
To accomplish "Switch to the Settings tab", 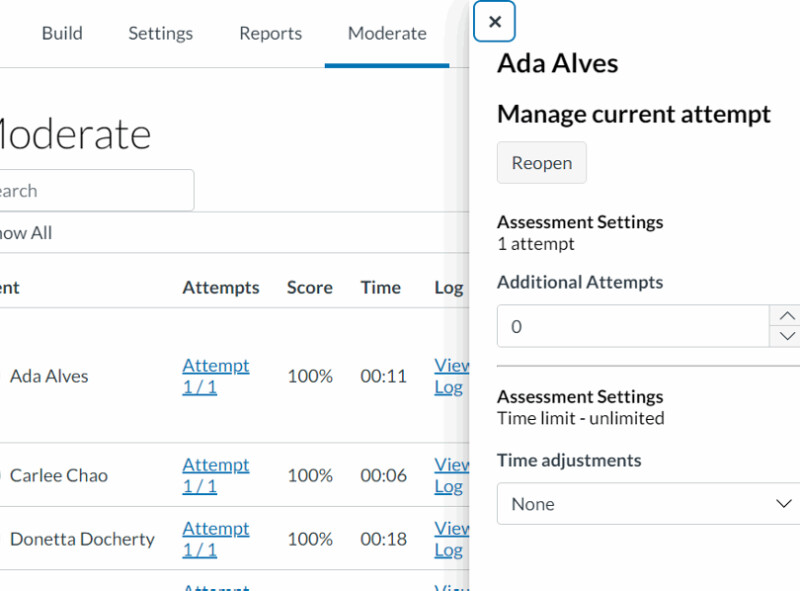I will coord(160,33).
